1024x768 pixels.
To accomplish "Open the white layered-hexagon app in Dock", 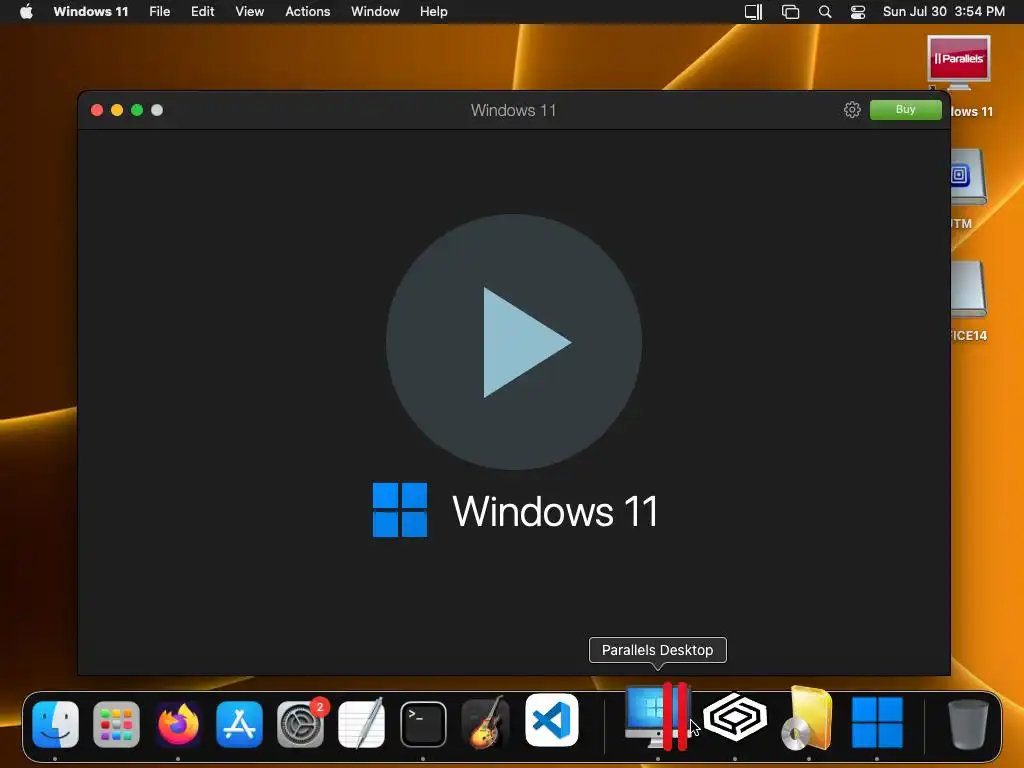I will tap(735, 718).
